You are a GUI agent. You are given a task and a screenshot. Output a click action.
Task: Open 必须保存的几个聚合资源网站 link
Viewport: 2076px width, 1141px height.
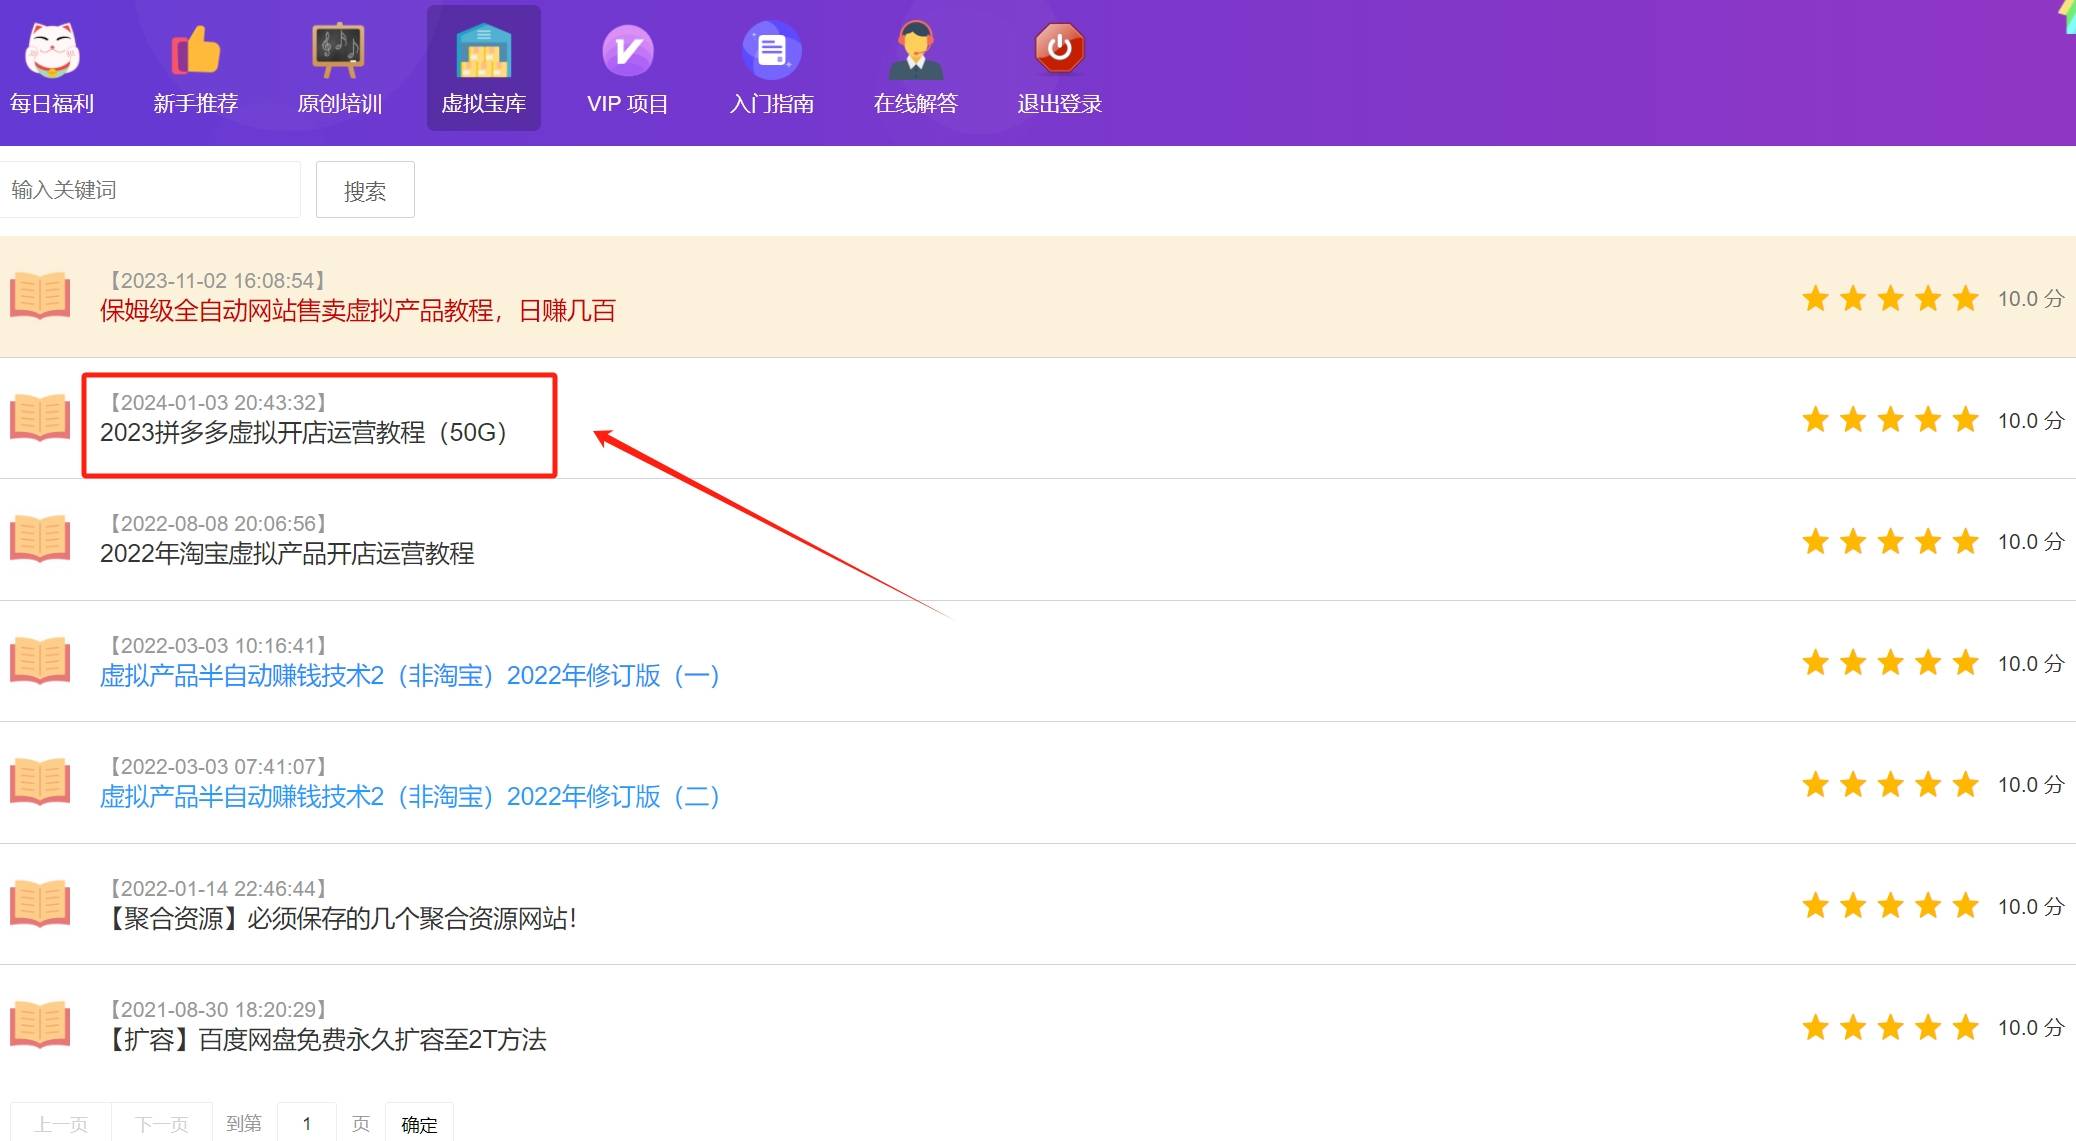[342, 919]
